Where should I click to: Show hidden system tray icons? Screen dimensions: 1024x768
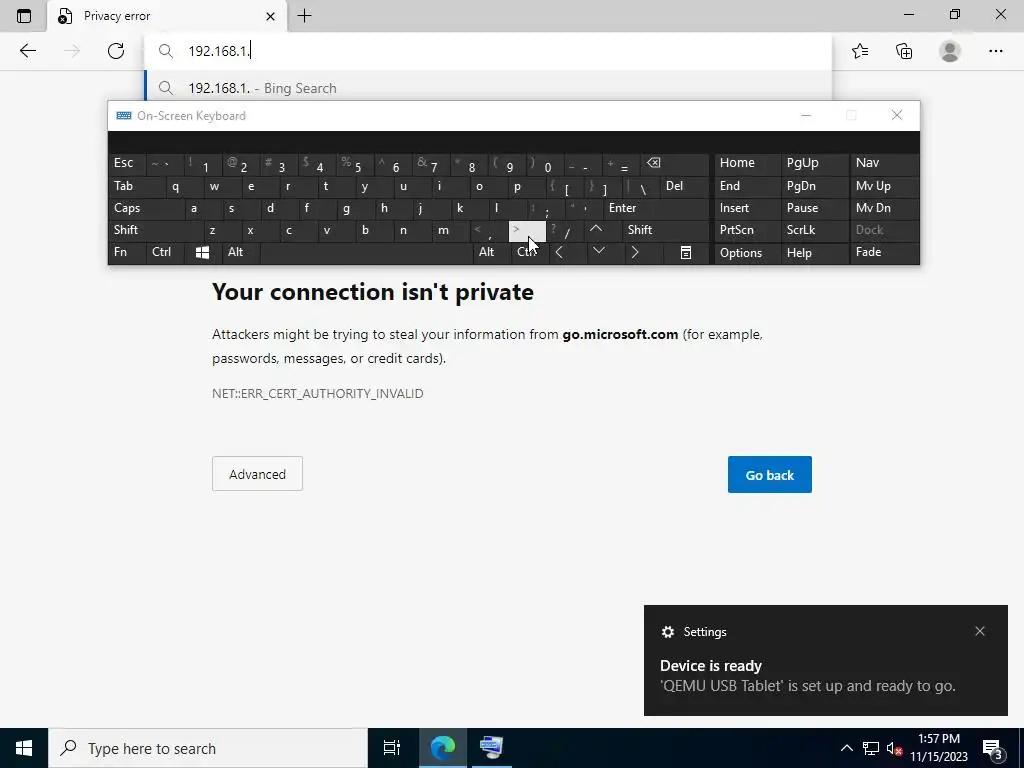(x=846, y=748)
